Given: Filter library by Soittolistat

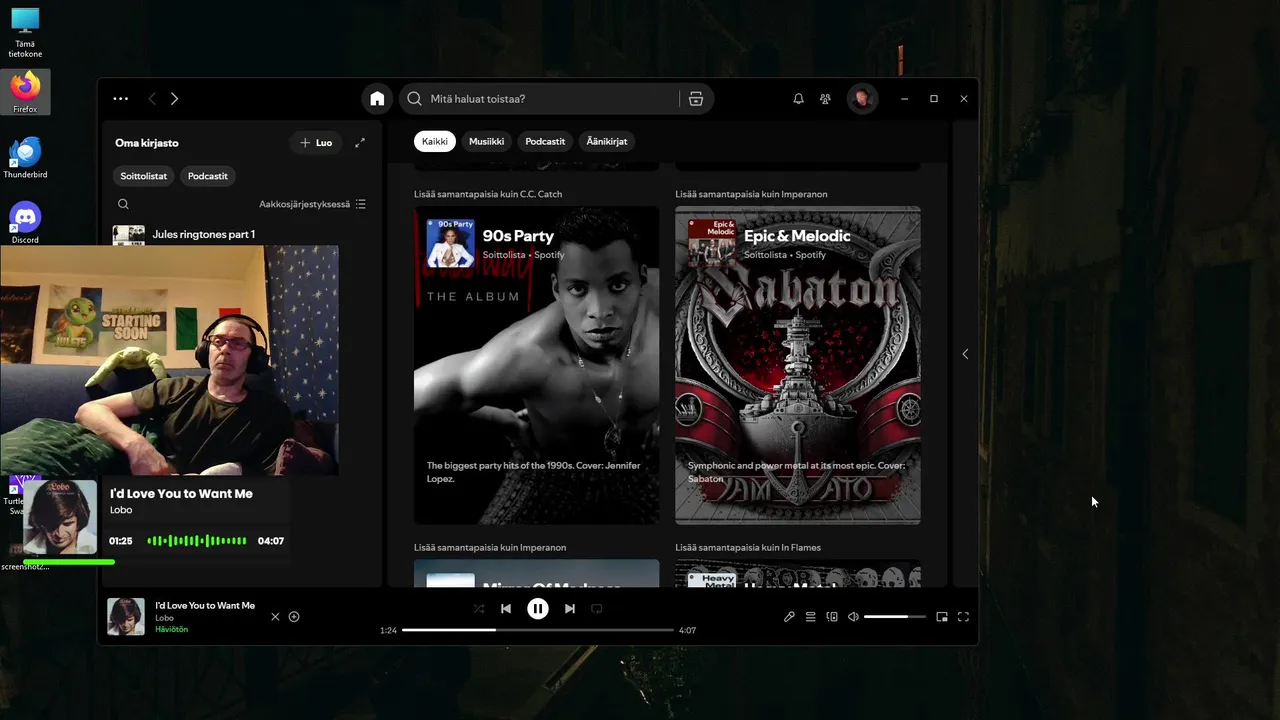Looking at the screenshot, I should 144,176.
